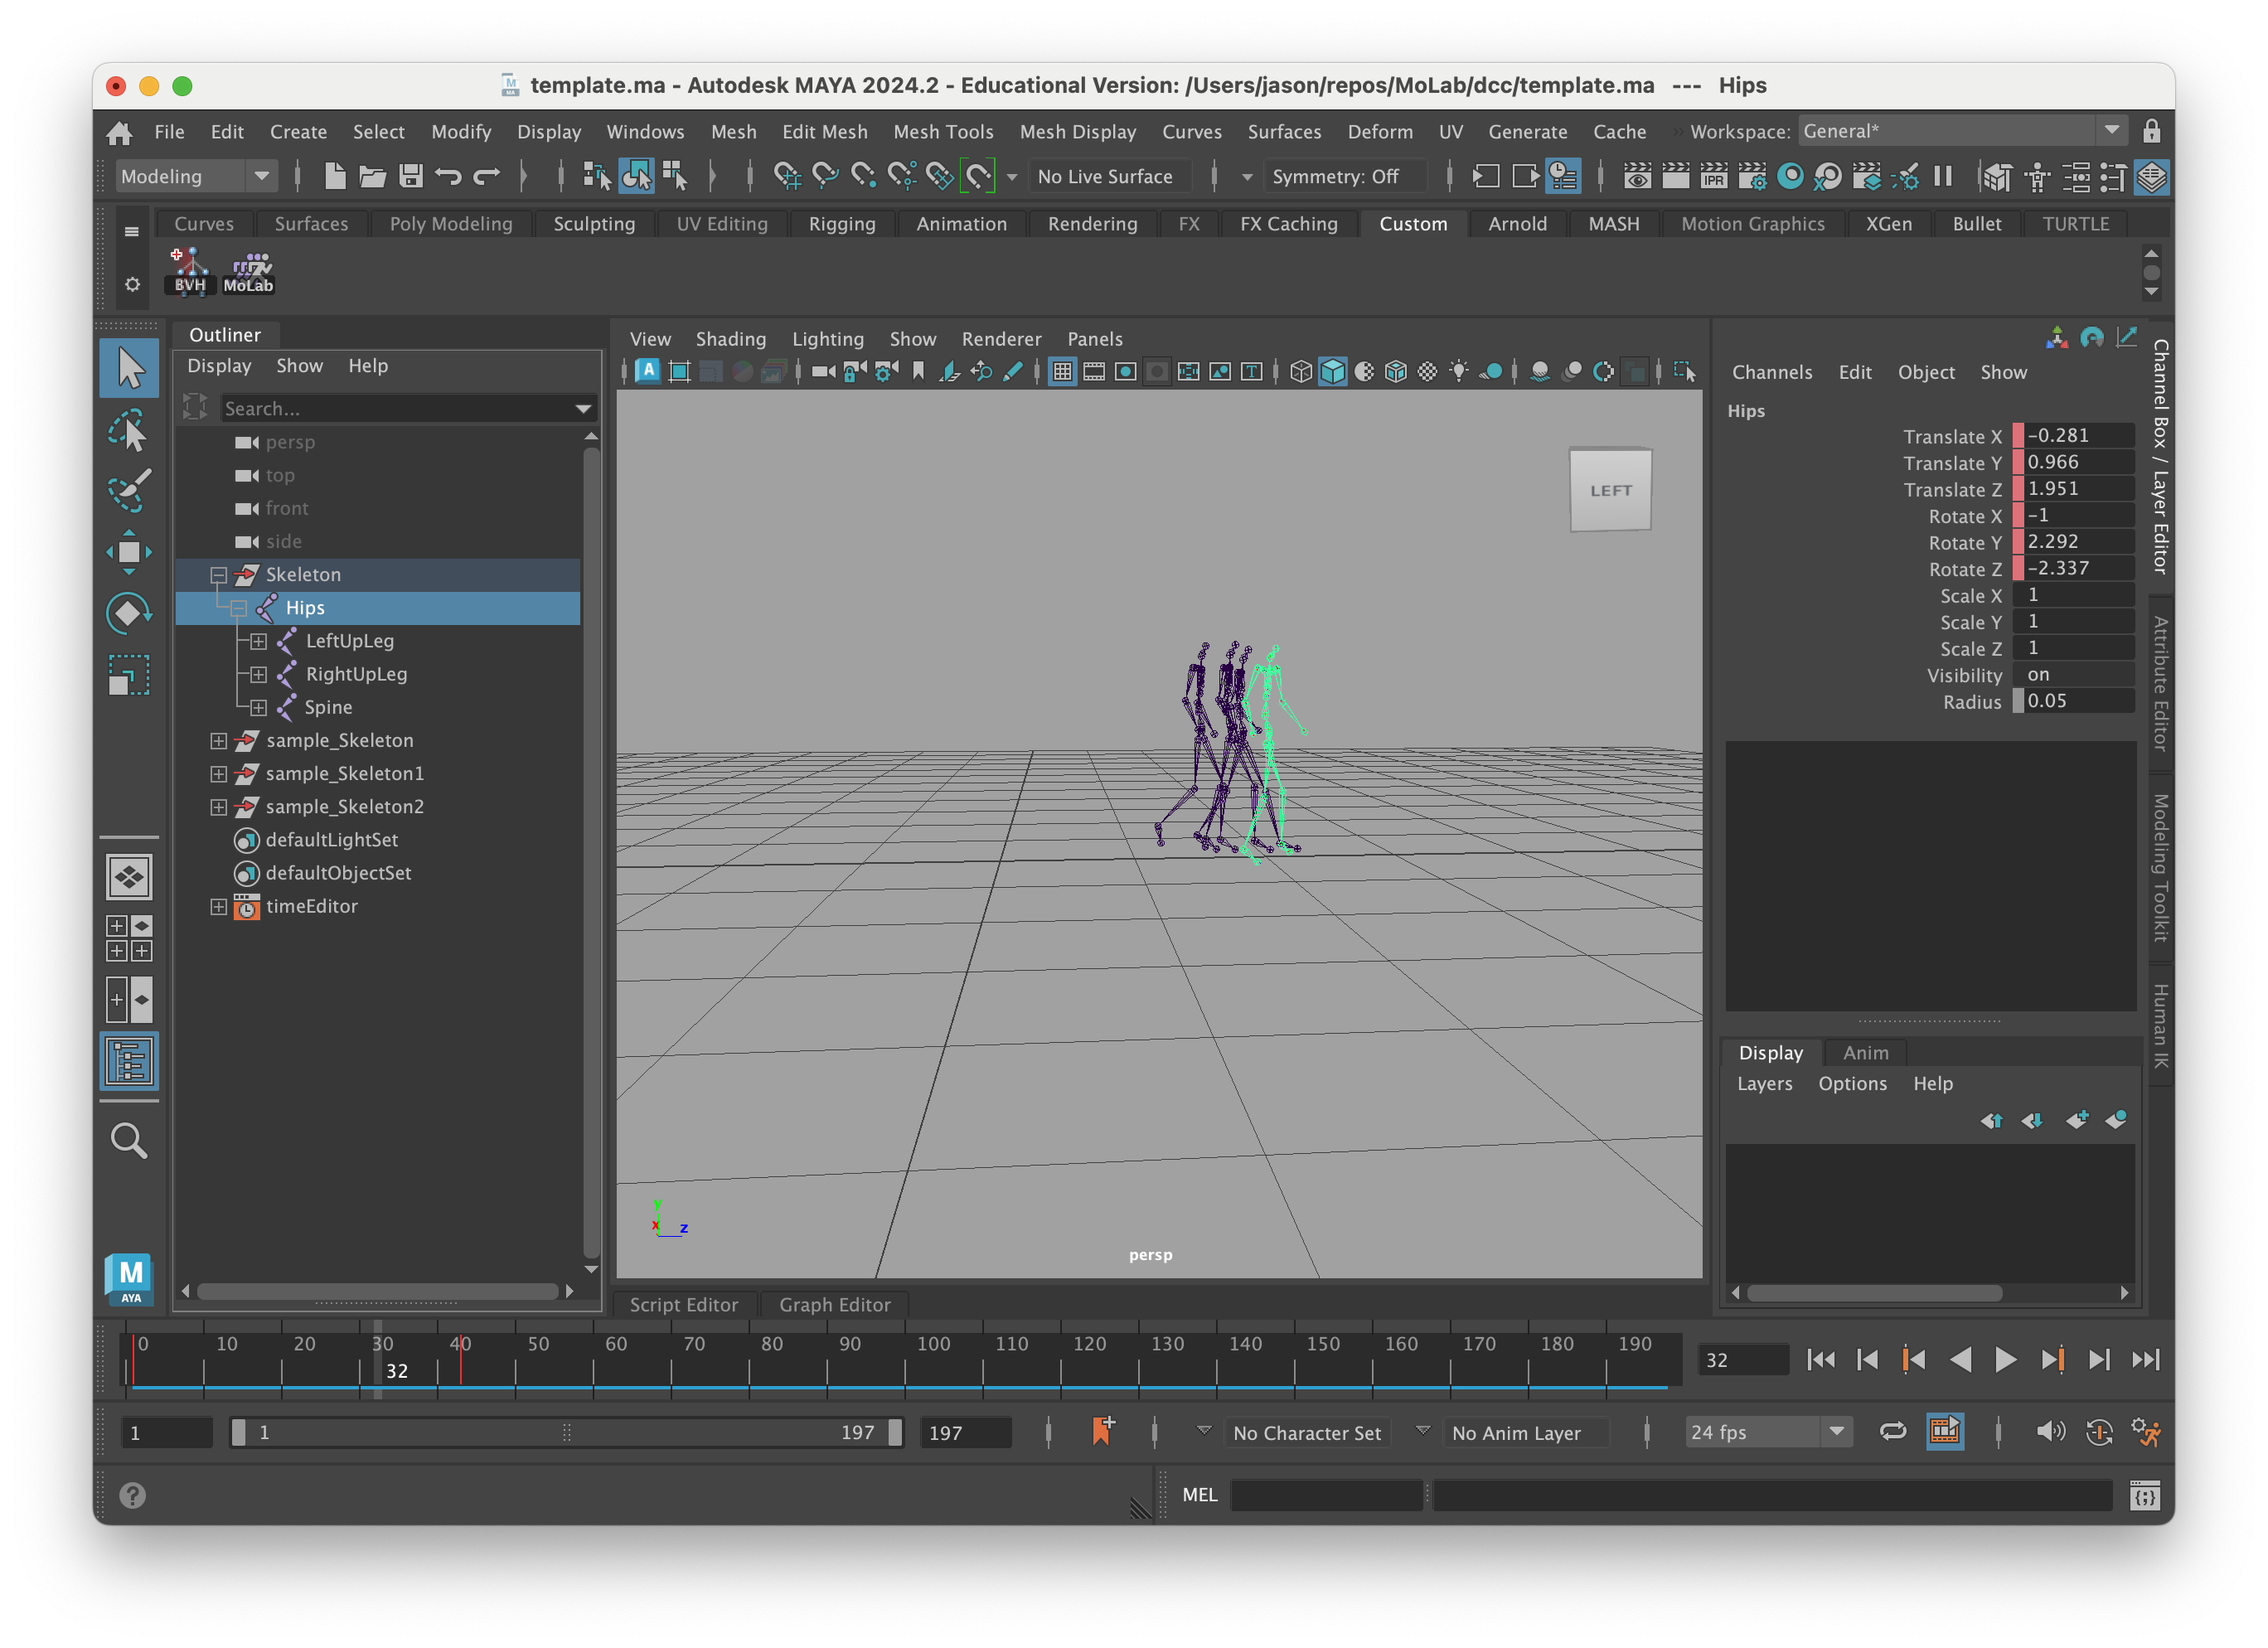
Task: Click No Character Set button
Action: pos(1306,1433)
